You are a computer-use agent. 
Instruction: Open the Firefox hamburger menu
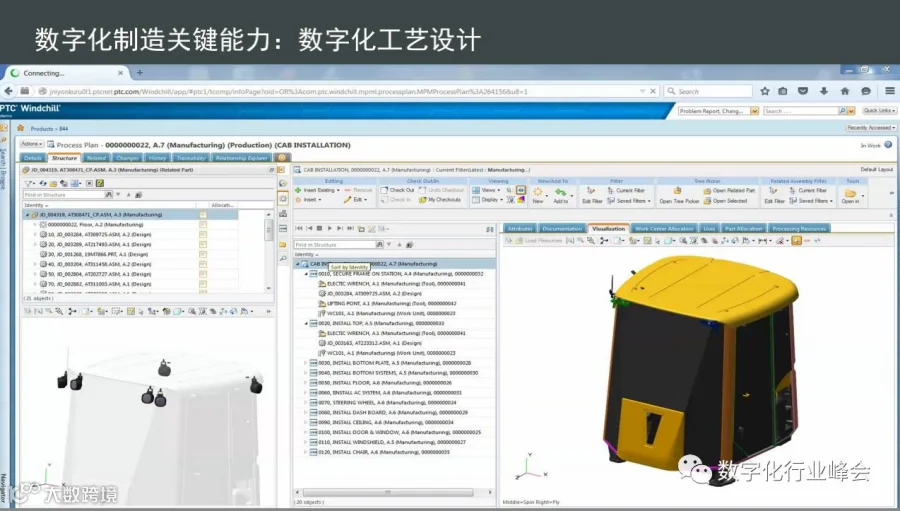tap(890, 91)
